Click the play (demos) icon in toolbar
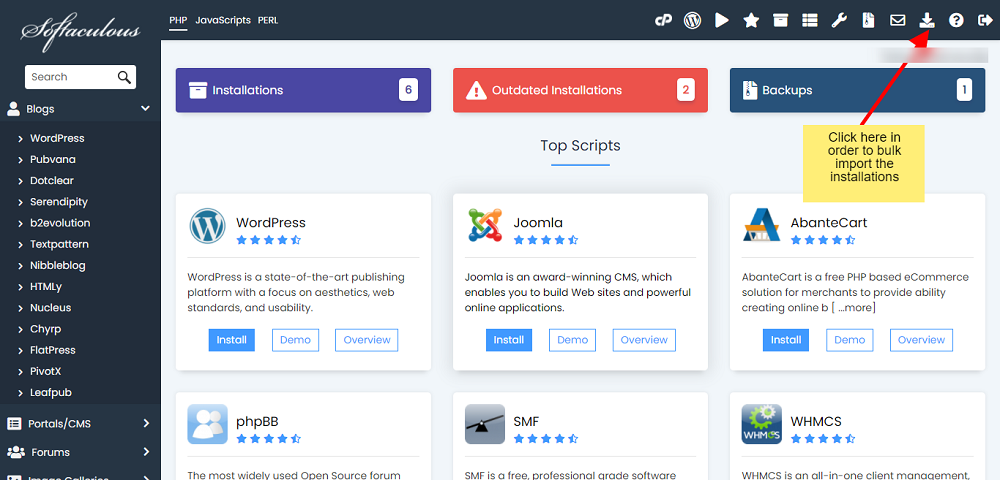 coord(722,20)
